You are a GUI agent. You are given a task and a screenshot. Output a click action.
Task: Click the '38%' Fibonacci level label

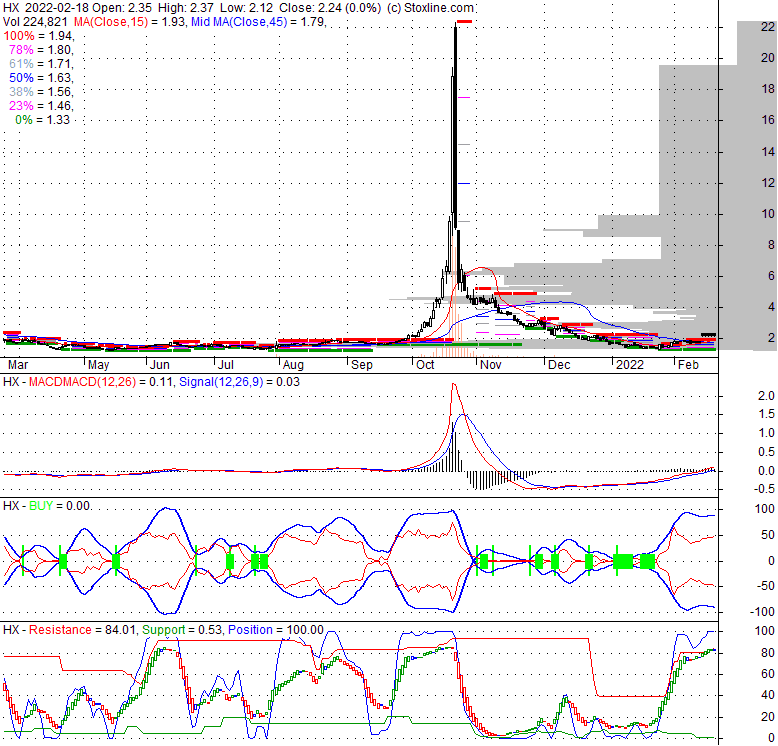click(21, 92)
